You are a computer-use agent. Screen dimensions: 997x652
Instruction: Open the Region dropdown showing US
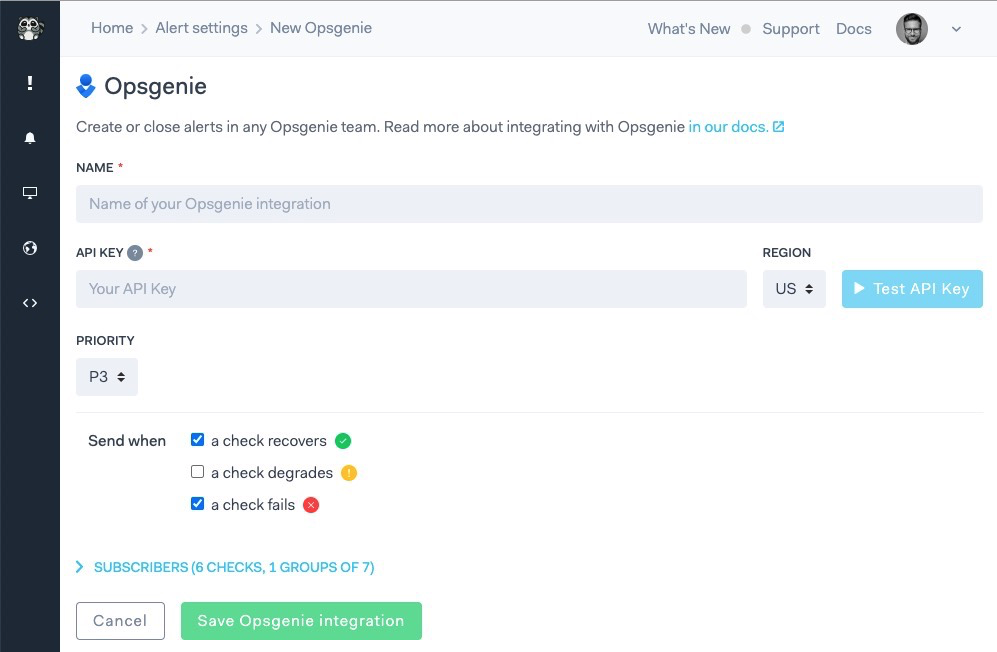click(793, 288)
